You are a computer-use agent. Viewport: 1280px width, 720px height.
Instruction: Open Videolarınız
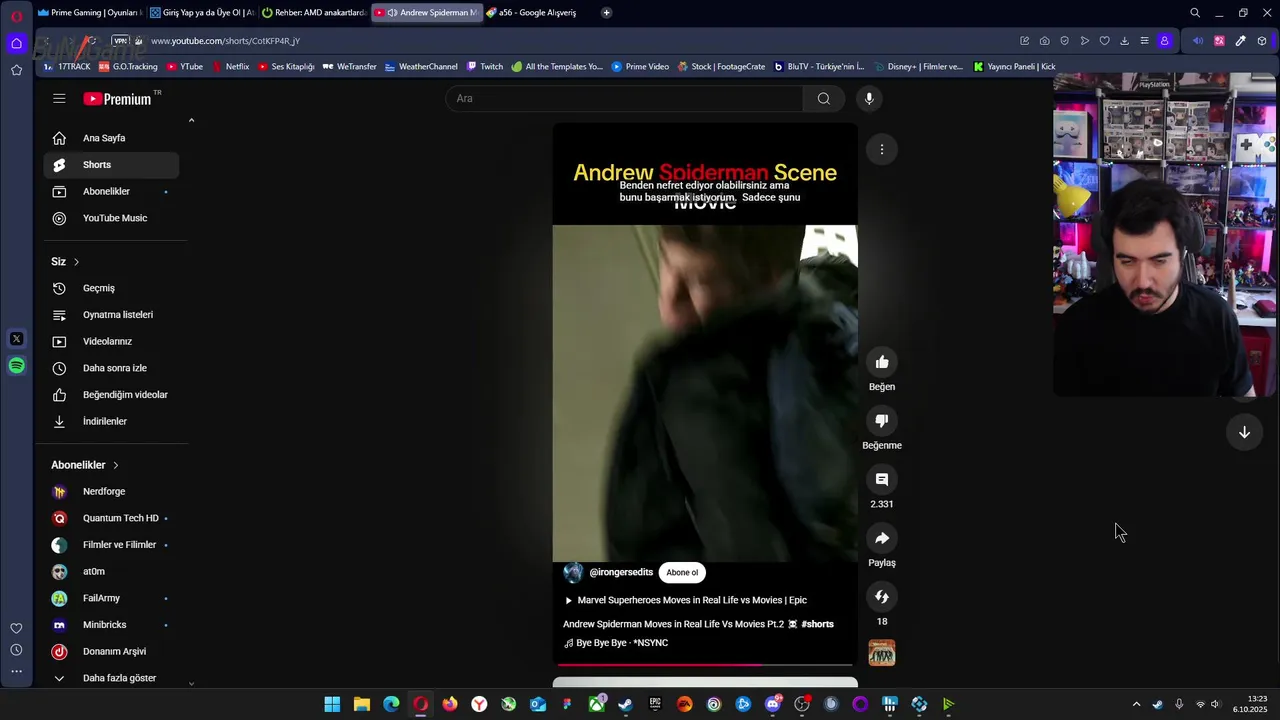[111, 342]
